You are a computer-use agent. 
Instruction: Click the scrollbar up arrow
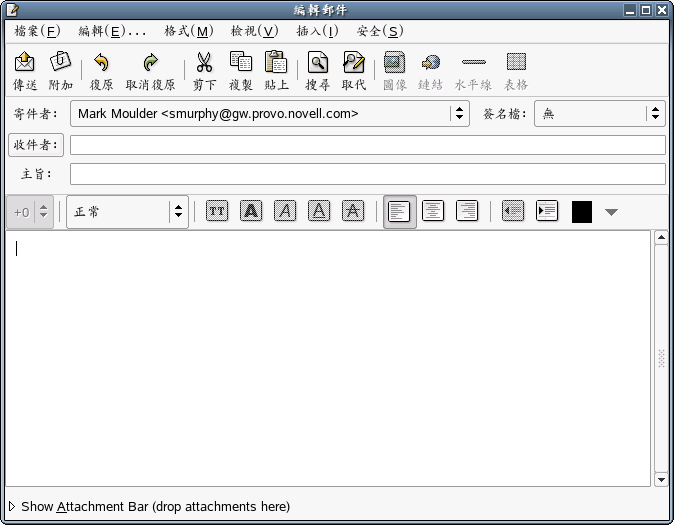click(x=661, y=237)
